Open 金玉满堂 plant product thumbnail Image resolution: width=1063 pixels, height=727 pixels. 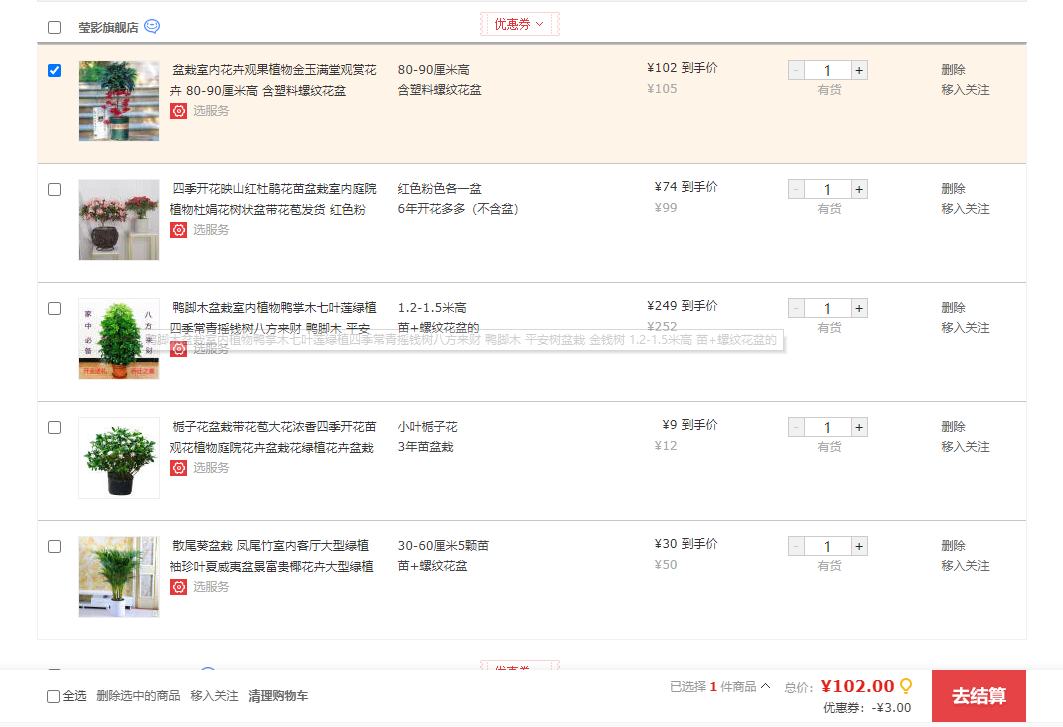(x=119, y=101)
